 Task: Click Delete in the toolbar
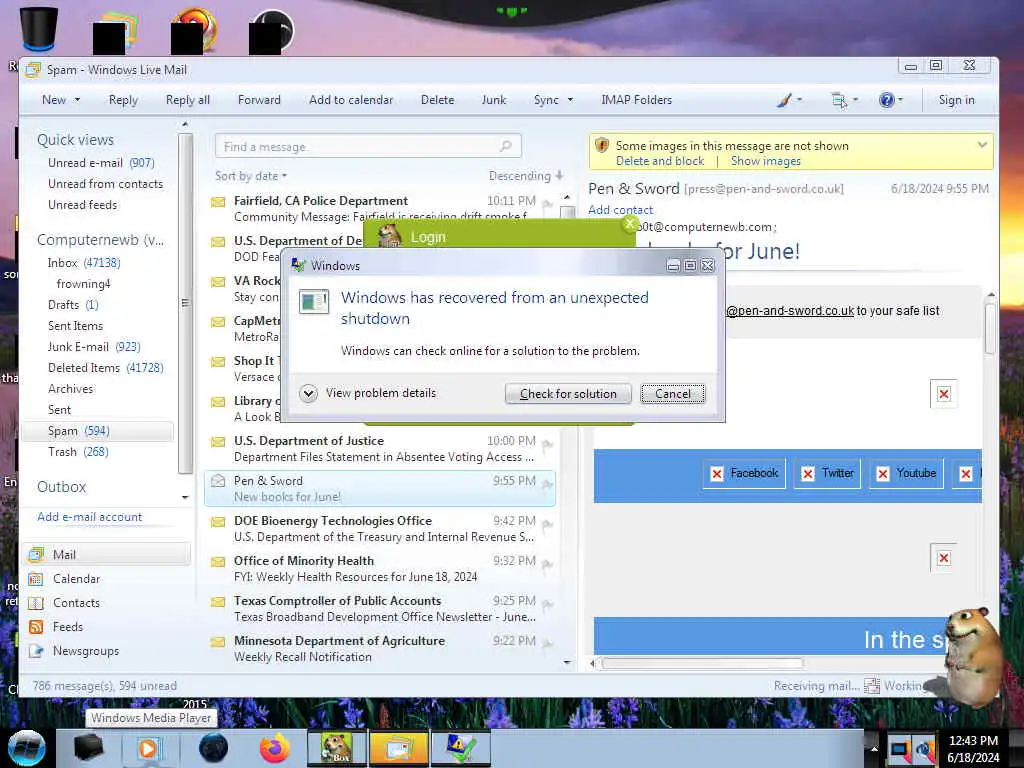point(437,100)
